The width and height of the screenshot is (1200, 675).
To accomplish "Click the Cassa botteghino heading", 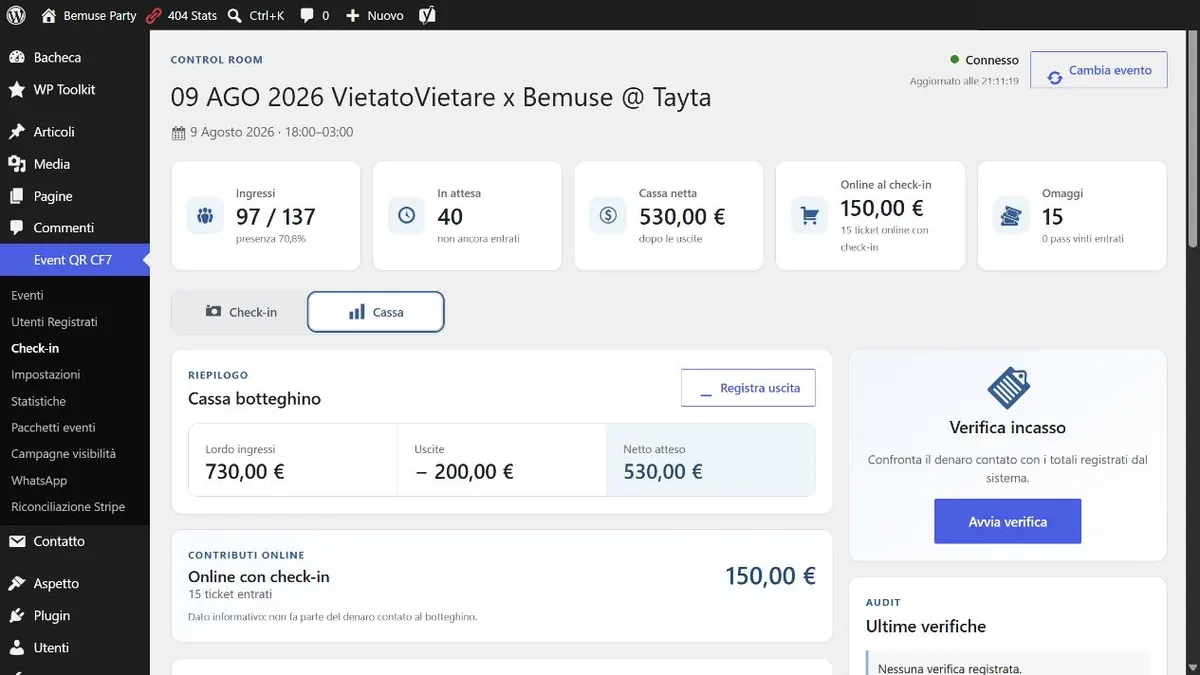I will [x=254, y=399].
